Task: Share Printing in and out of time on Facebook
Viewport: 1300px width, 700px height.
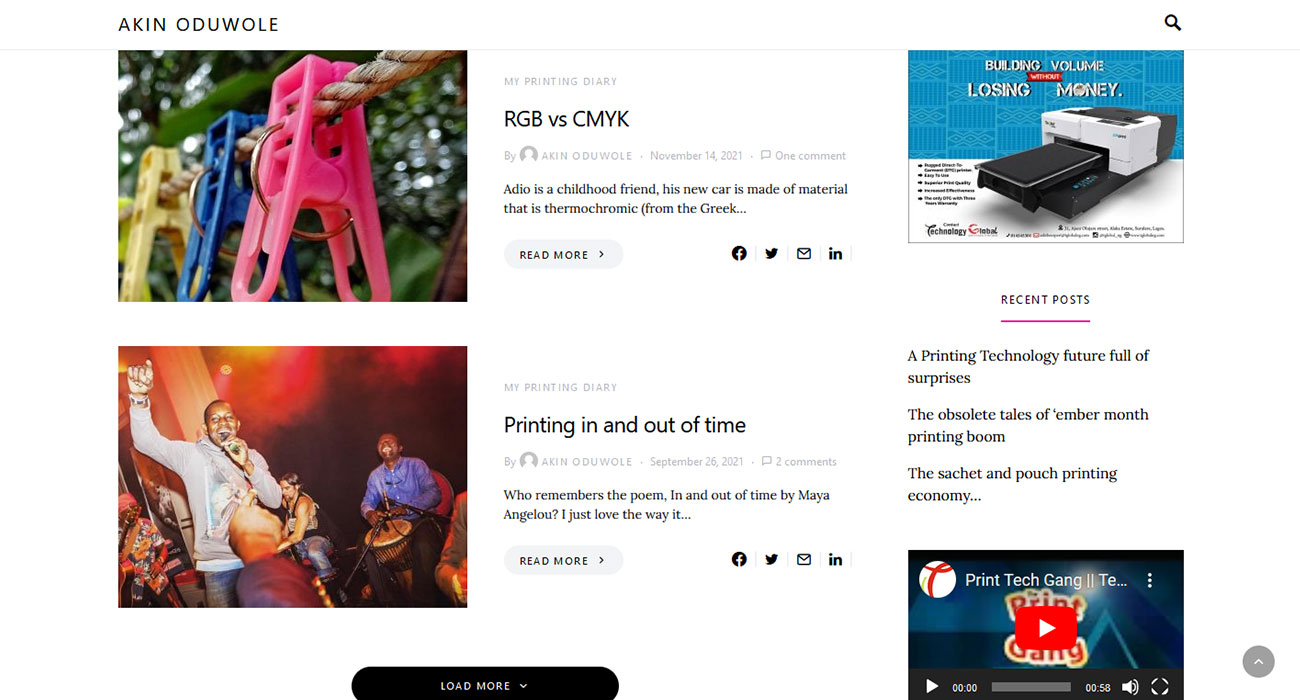Action: tap(739, 560)
